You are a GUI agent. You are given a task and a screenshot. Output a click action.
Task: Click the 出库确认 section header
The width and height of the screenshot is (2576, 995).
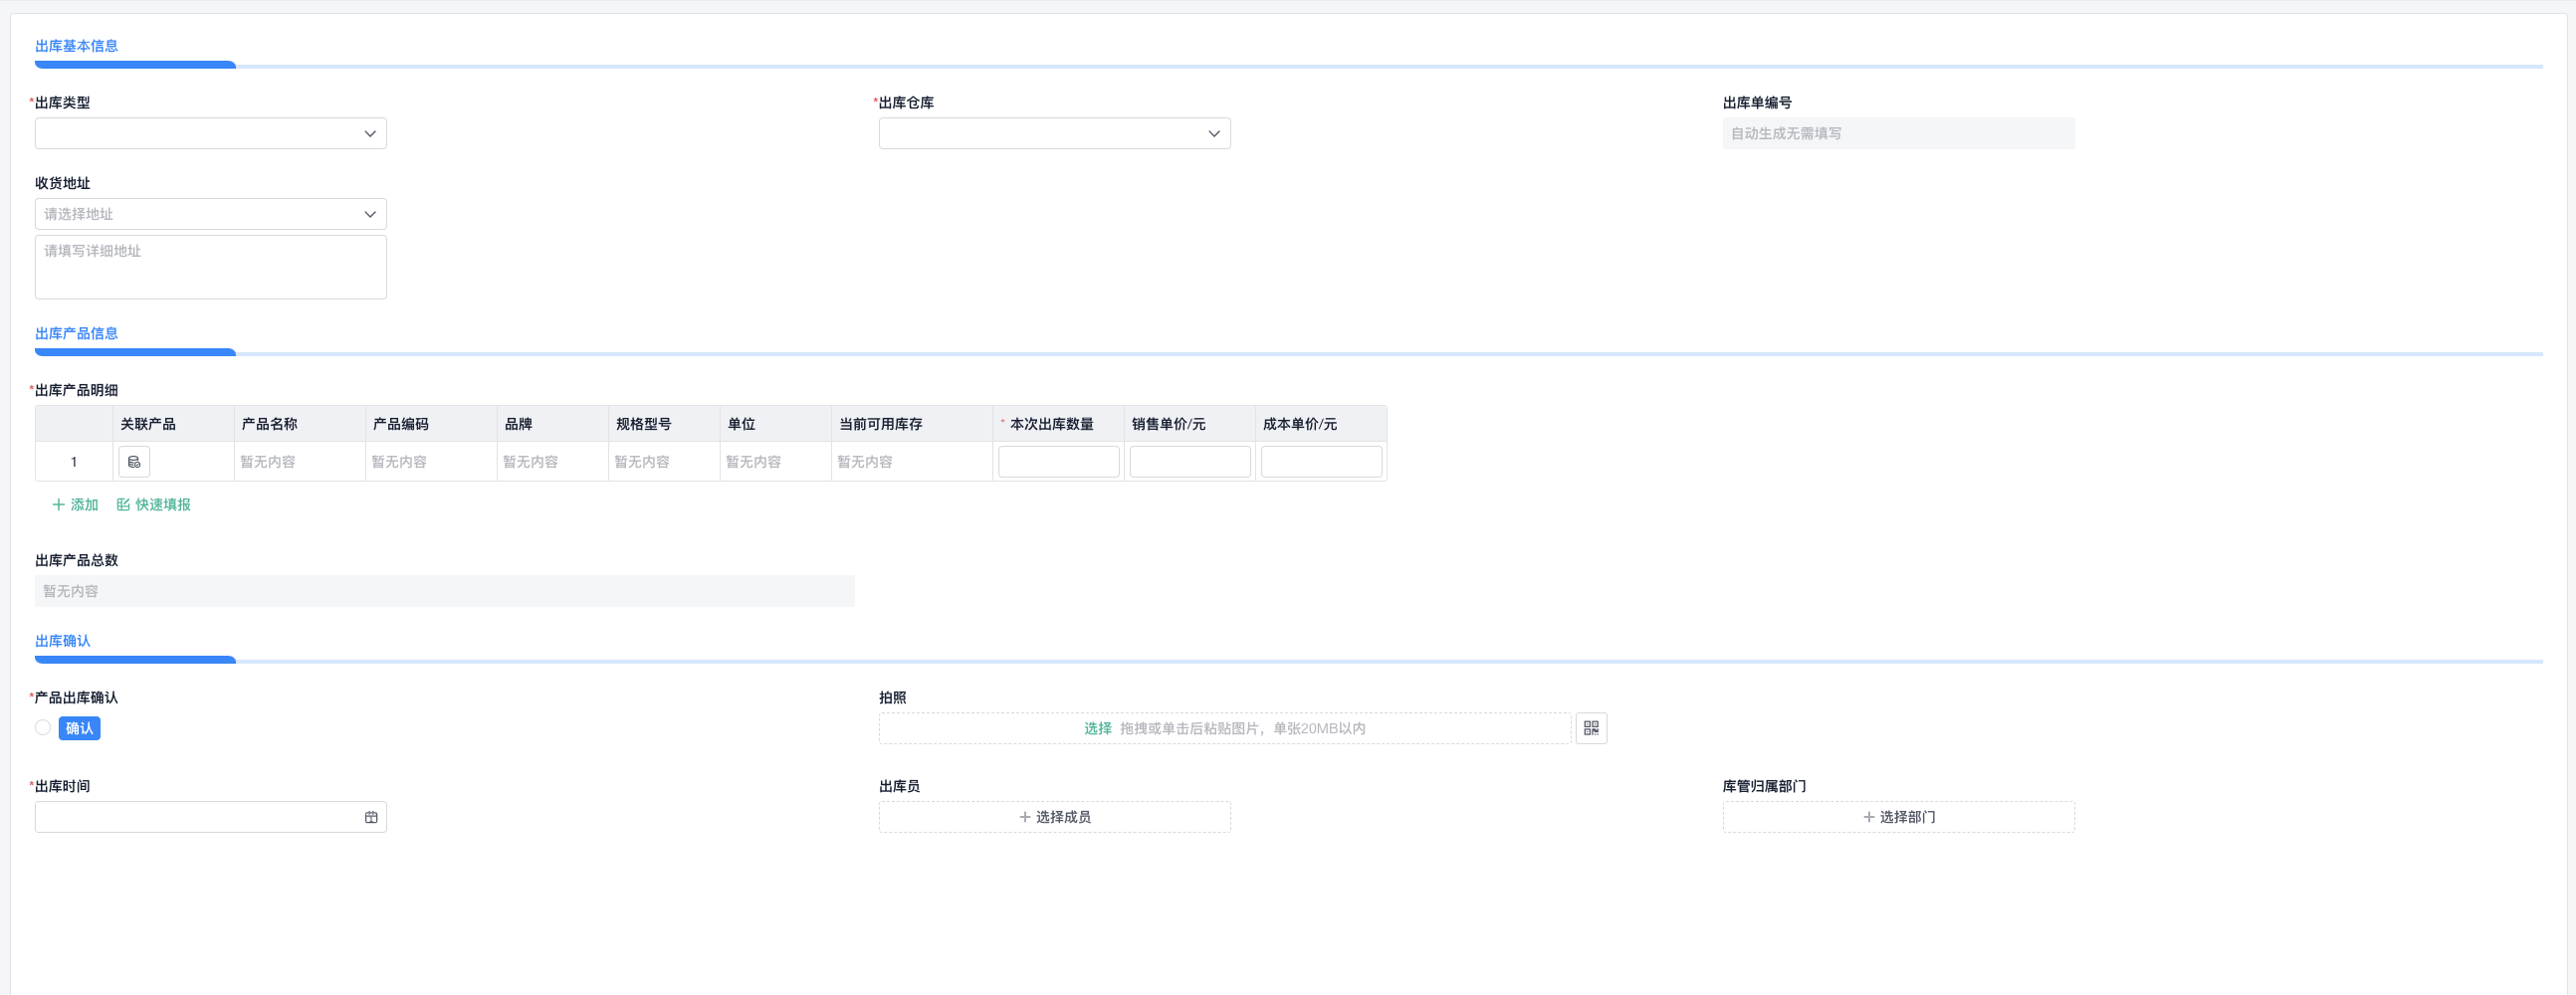[x=63, y=640]
